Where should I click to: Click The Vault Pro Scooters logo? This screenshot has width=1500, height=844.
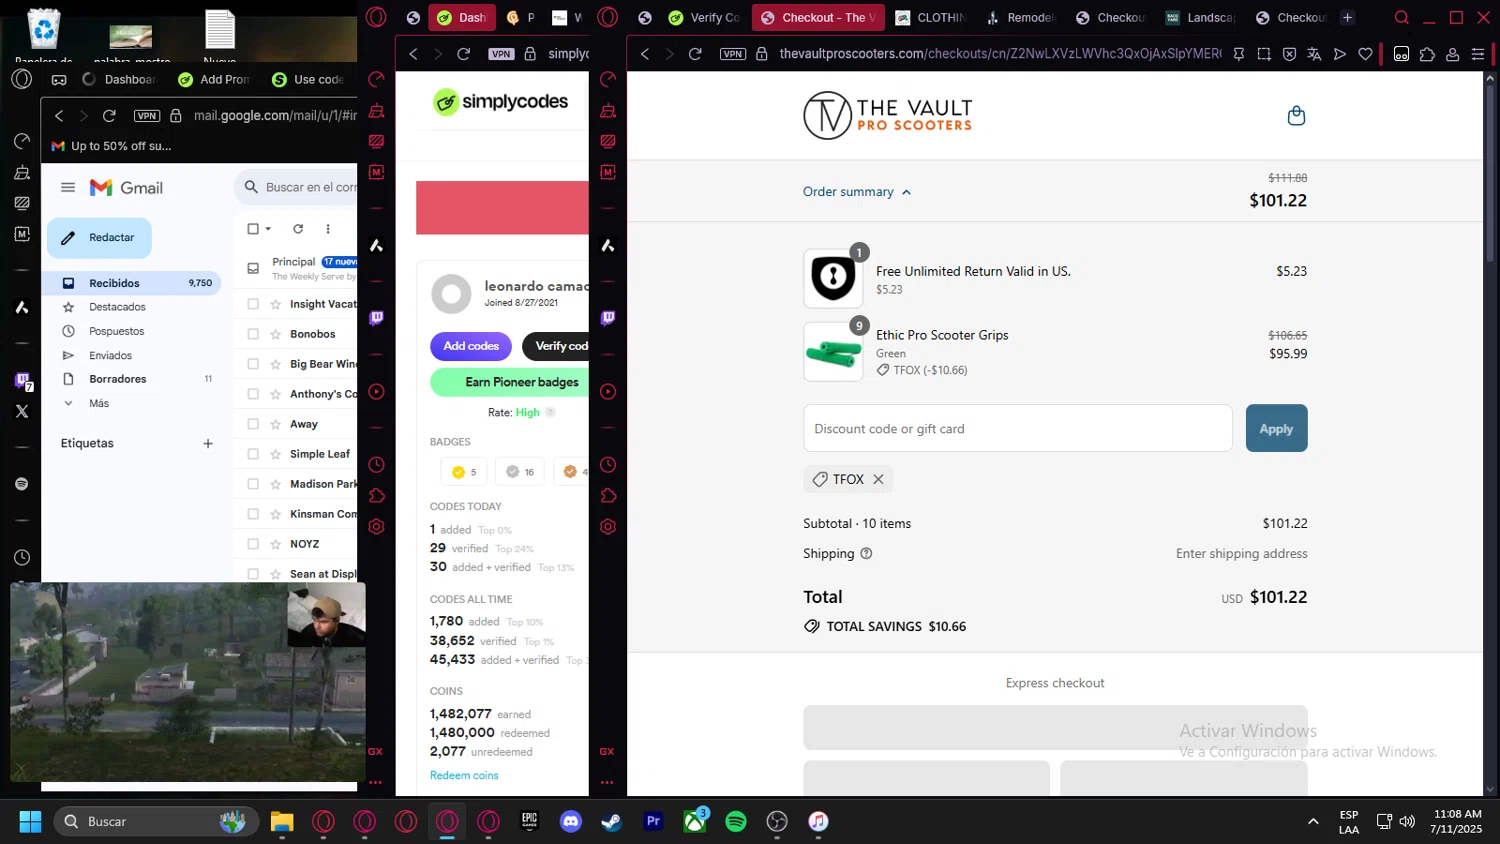888,116
